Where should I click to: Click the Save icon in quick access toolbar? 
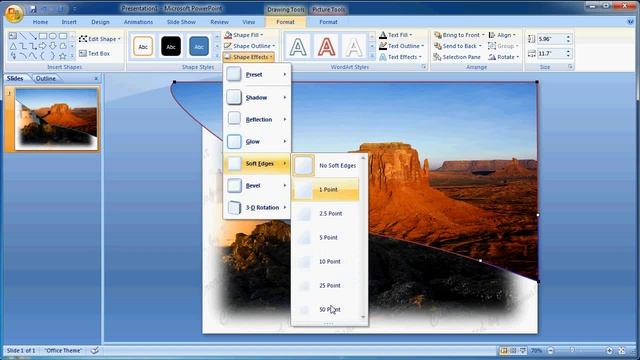(x=33, y=9)
